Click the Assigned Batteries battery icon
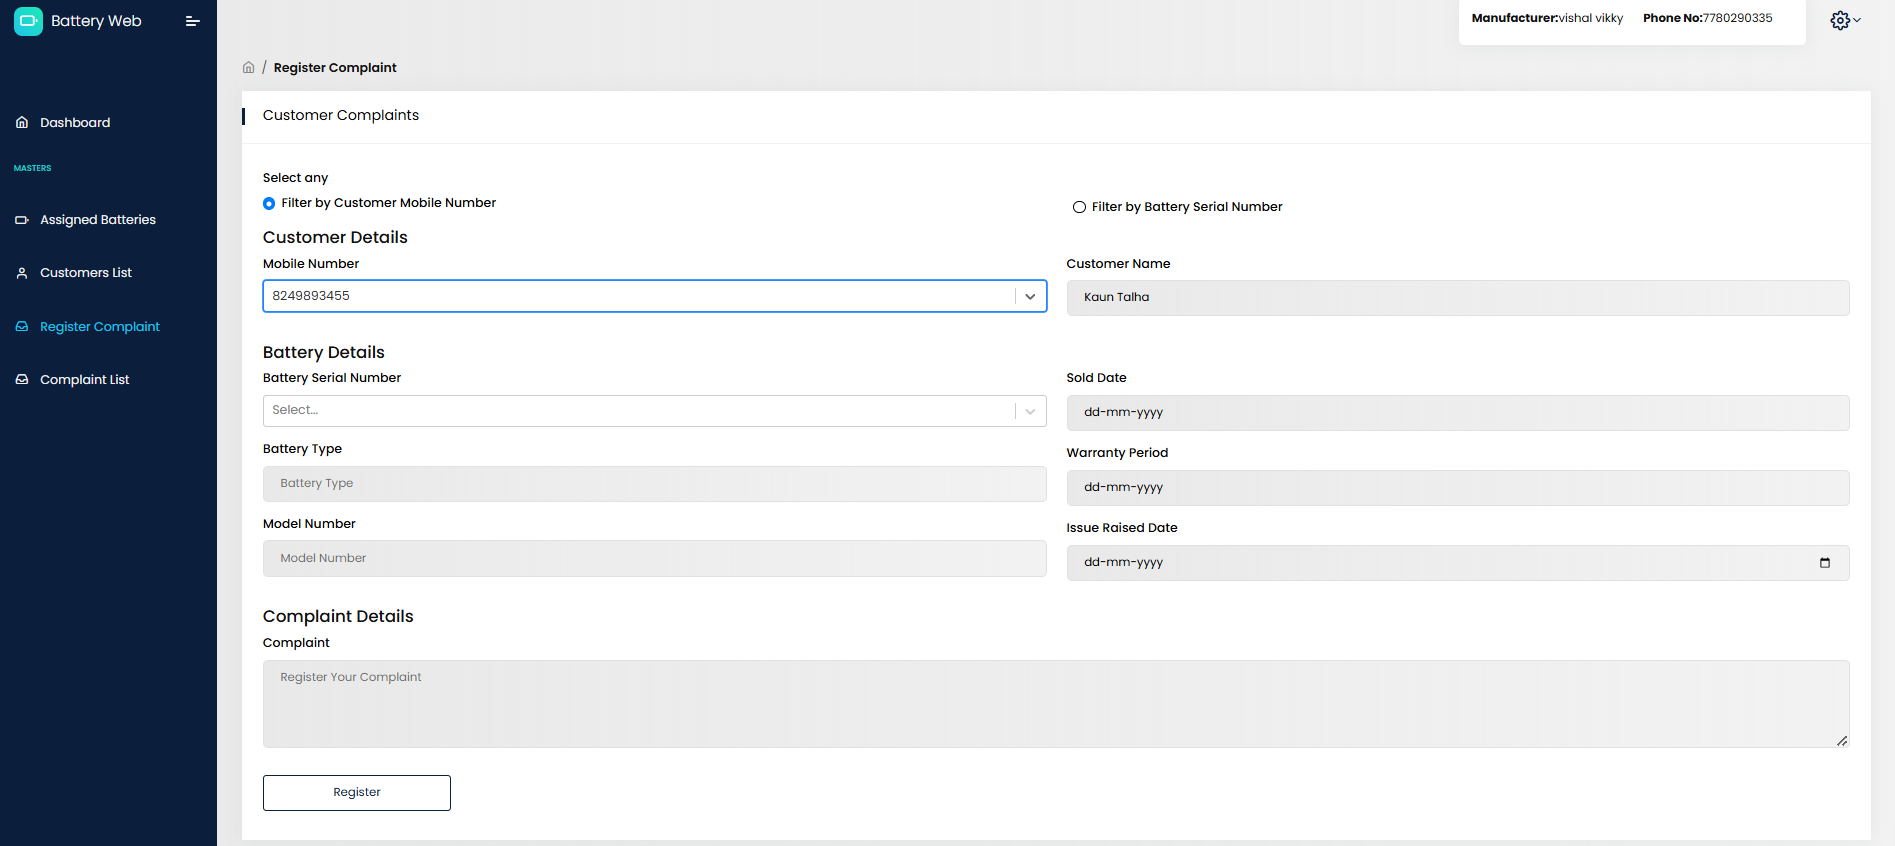The height and width of the screenshot is (846, 1895). [22, 220]
